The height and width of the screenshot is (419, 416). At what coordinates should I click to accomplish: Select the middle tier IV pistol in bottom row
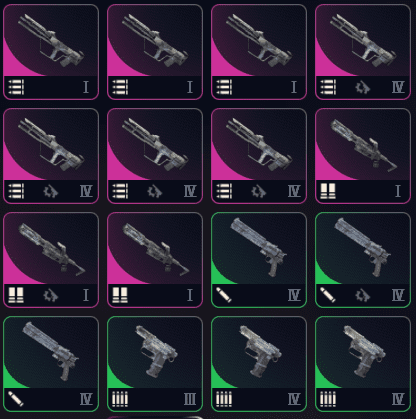(x=259, y=364)
